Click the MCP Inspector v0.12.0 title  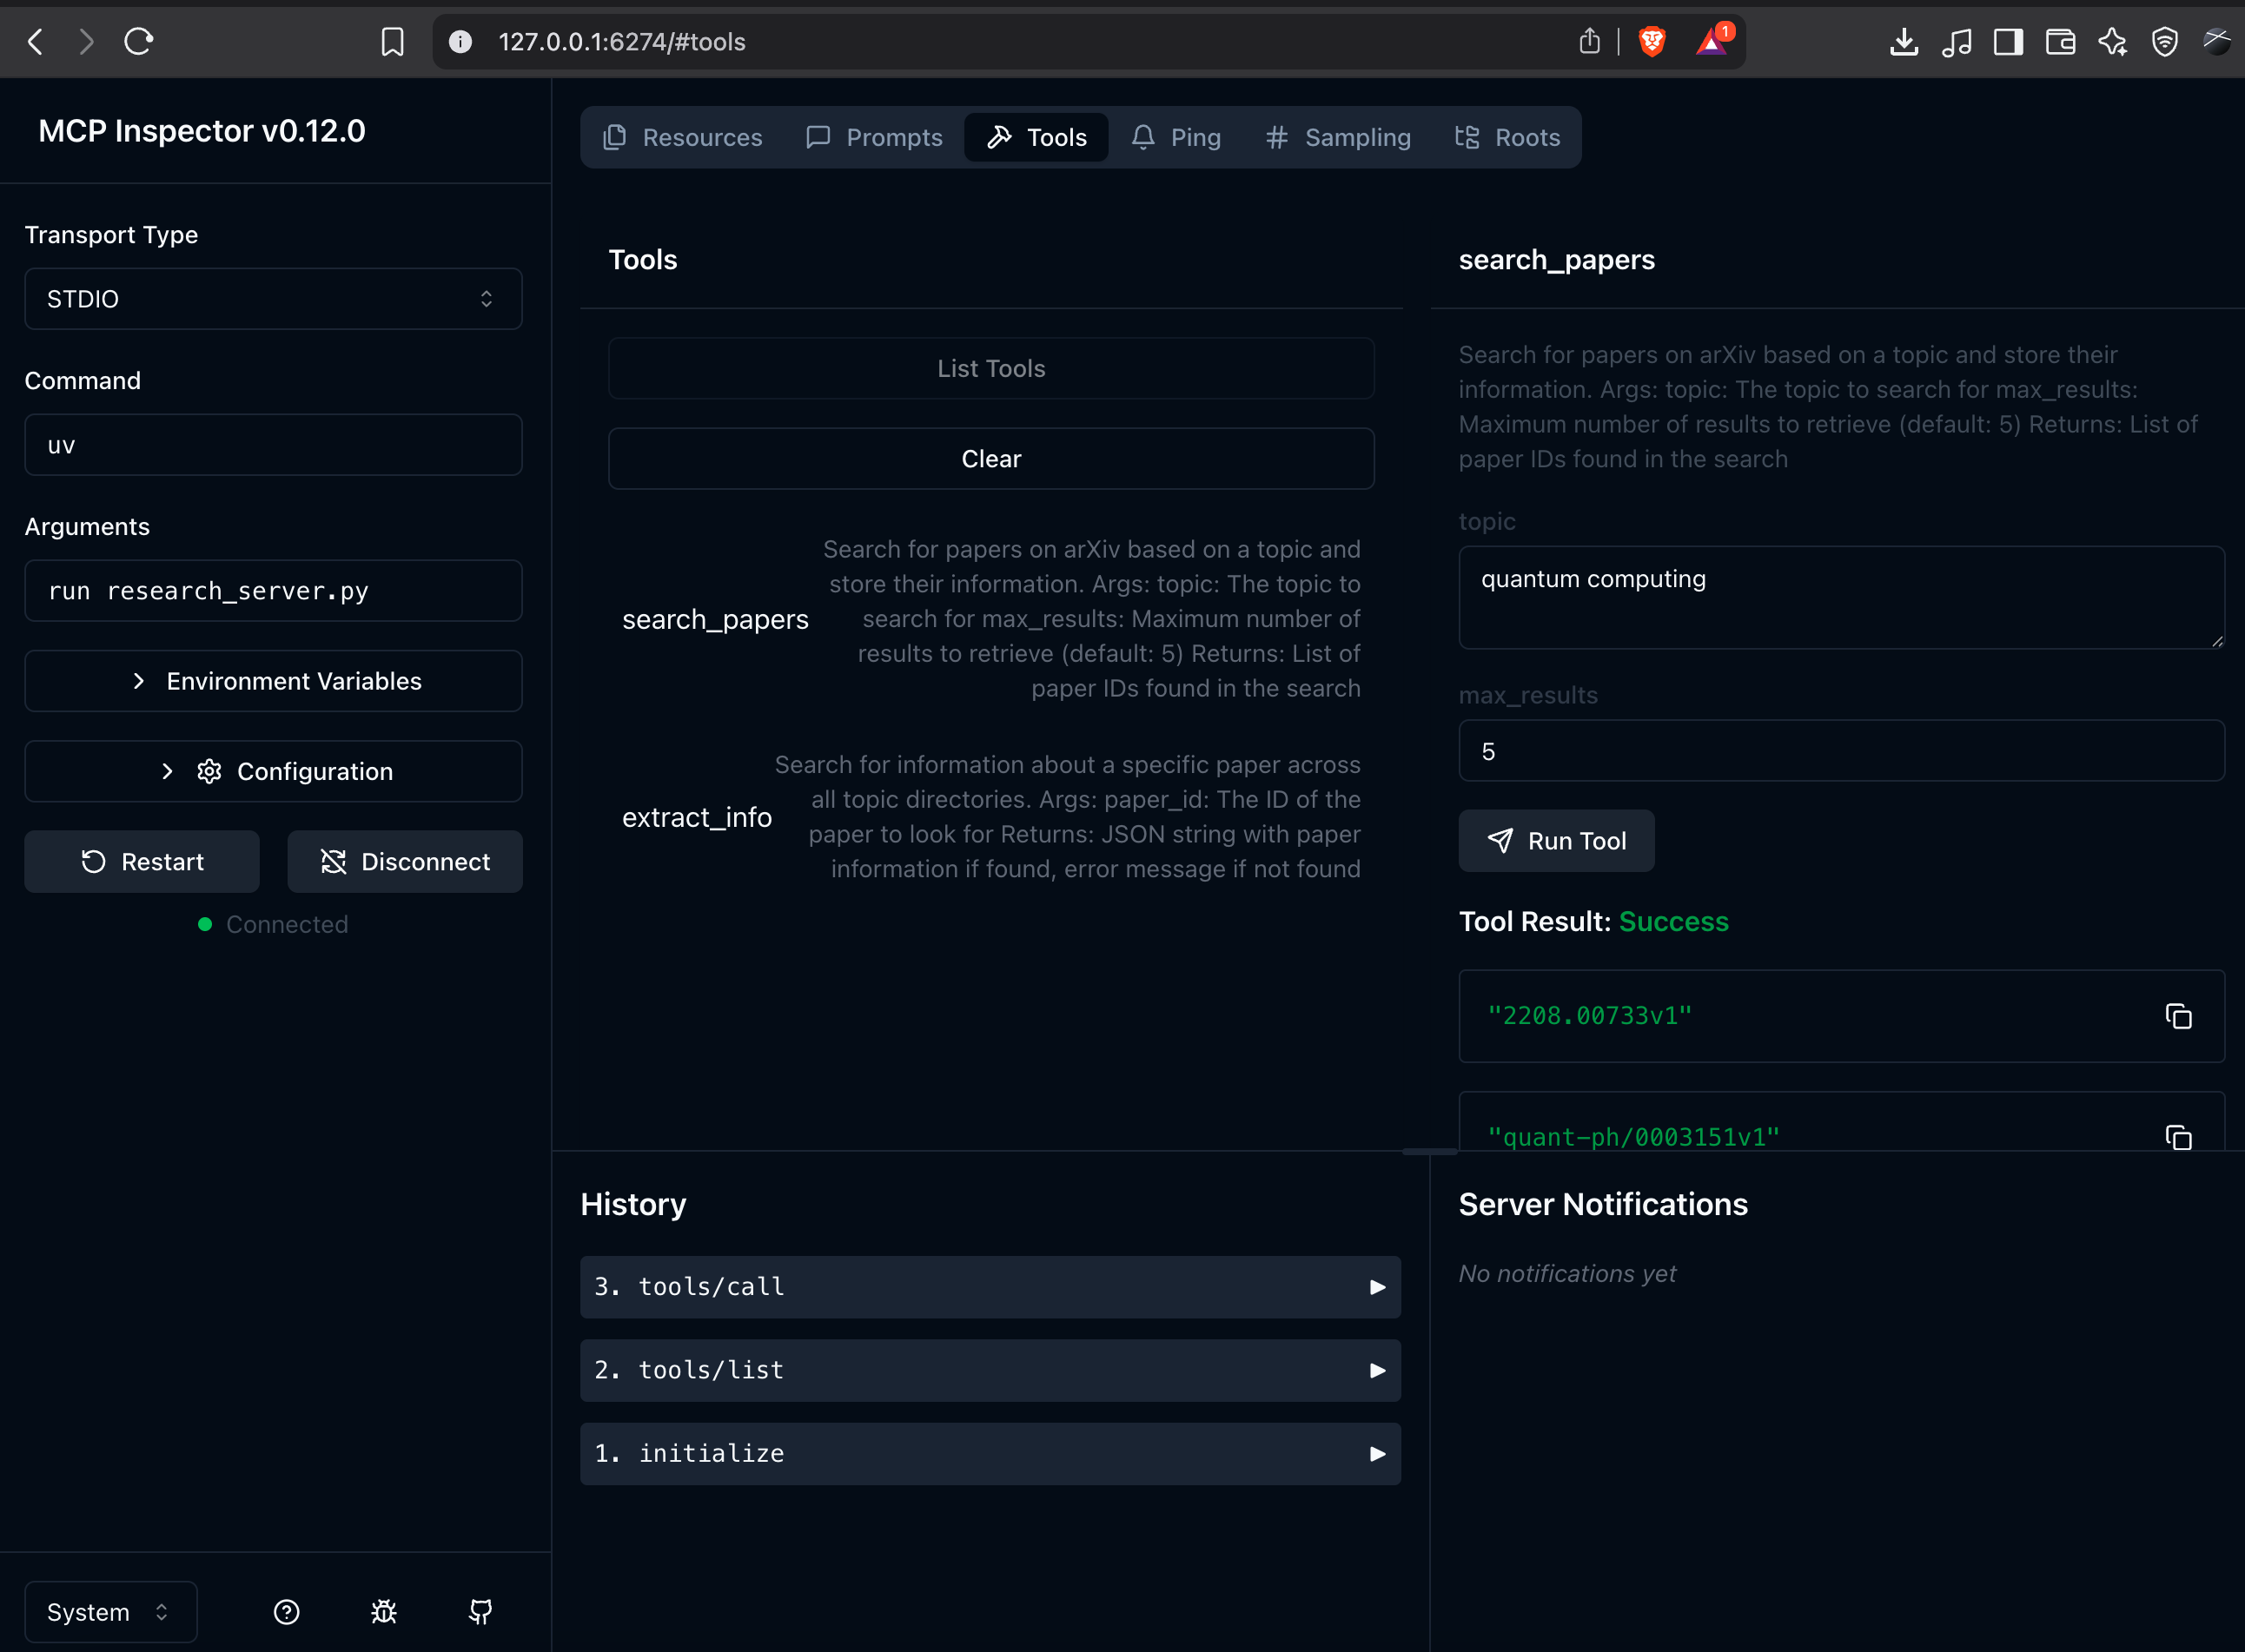click(202, 131)
